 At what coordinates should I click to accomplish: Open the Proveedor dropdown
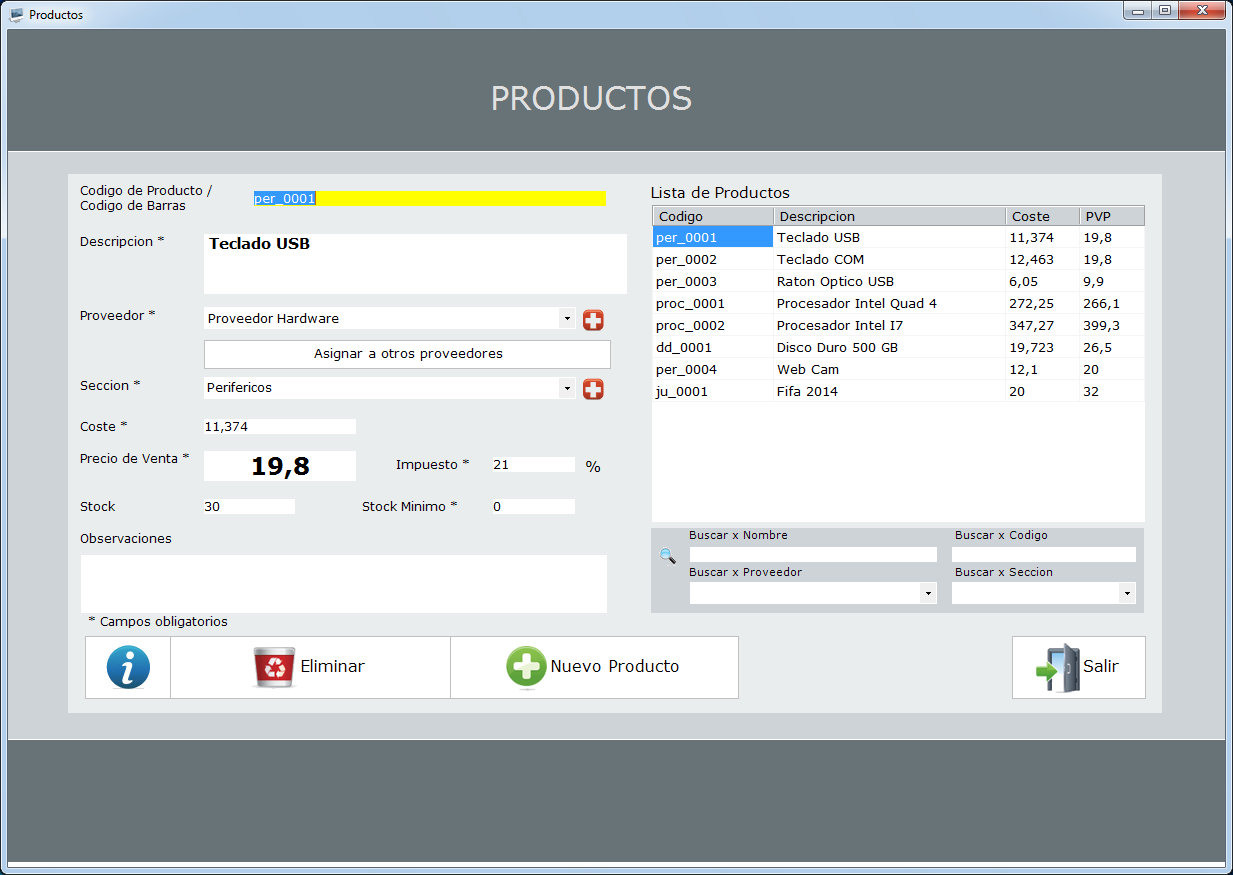tap(567, 319)
